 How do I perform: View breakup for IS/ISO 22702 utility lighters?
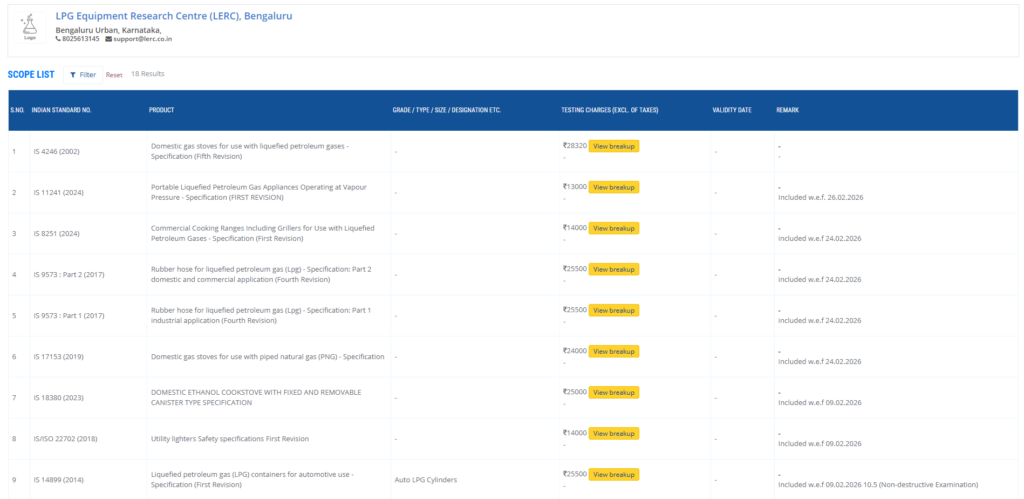[x=613, y=433]
